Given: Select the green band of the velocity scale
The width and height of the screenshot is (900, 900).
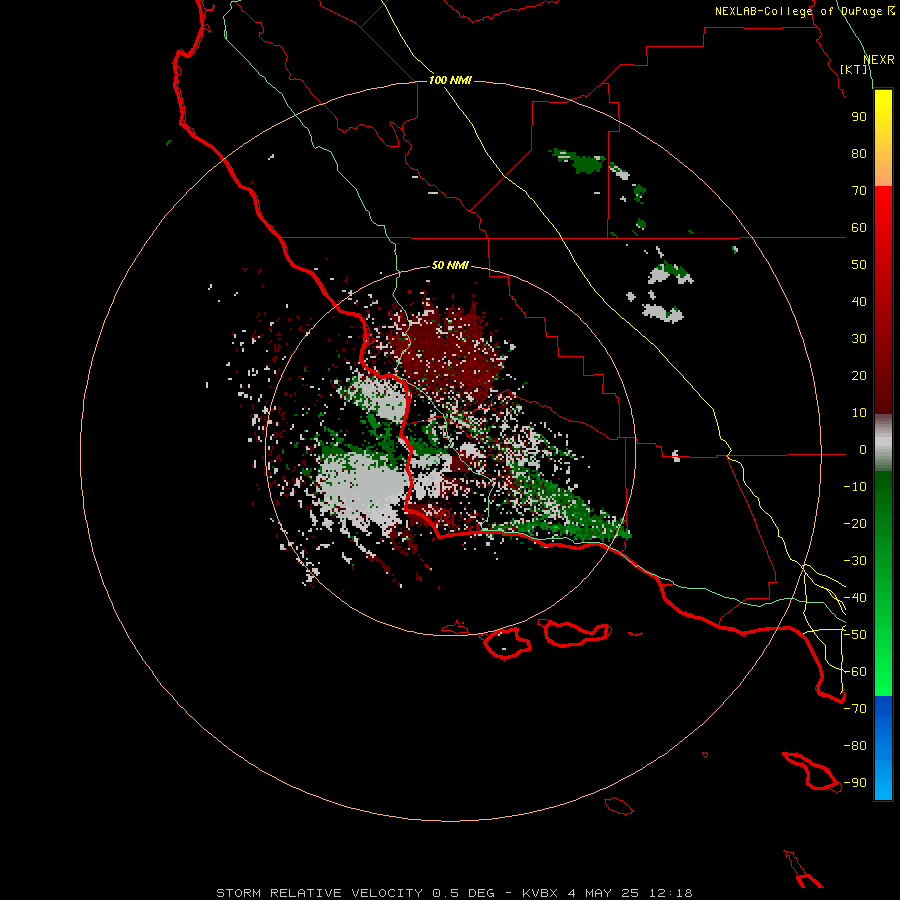Looking at the screenshot, I should [883, 583].
